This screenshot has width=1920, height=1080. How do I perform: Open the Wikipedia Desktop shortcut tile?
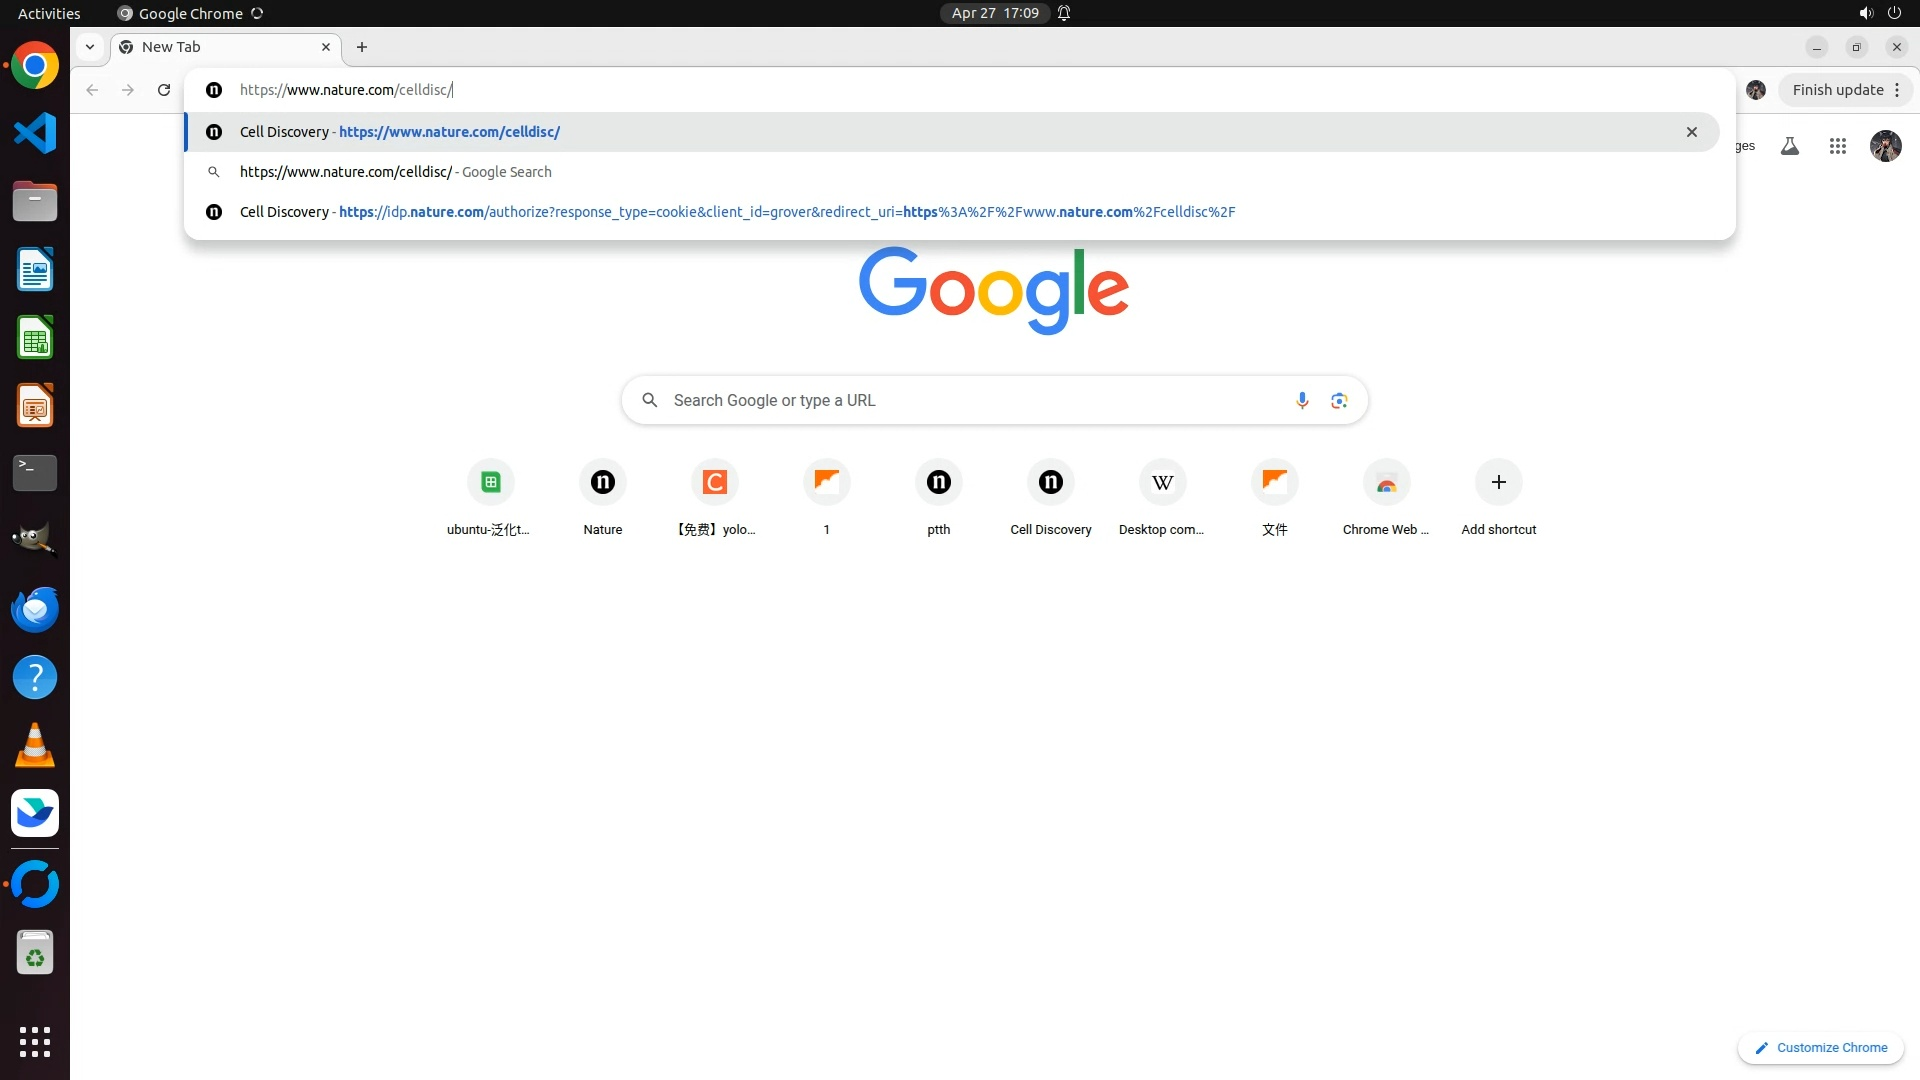pos(1162,483)
